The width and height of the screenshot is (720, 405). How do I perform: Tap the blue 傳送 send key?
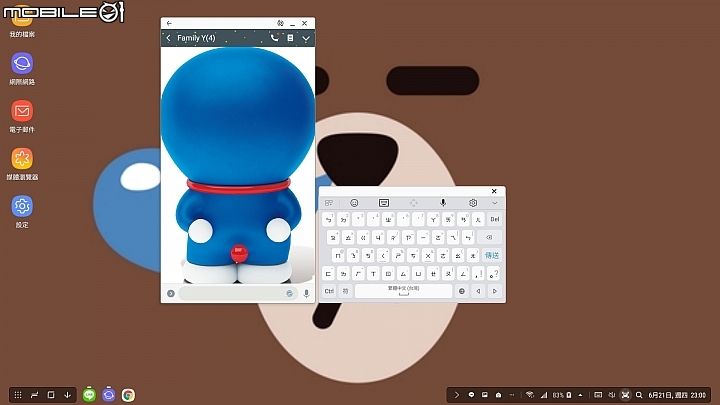492,255
